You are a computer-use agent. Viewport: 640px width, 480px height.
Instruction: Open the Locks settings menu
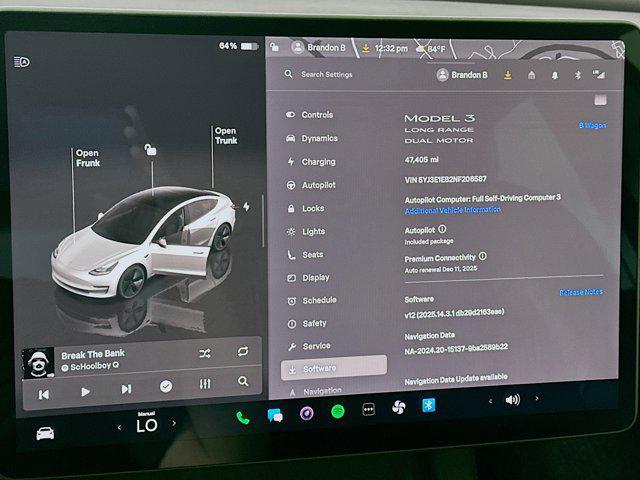305,208
